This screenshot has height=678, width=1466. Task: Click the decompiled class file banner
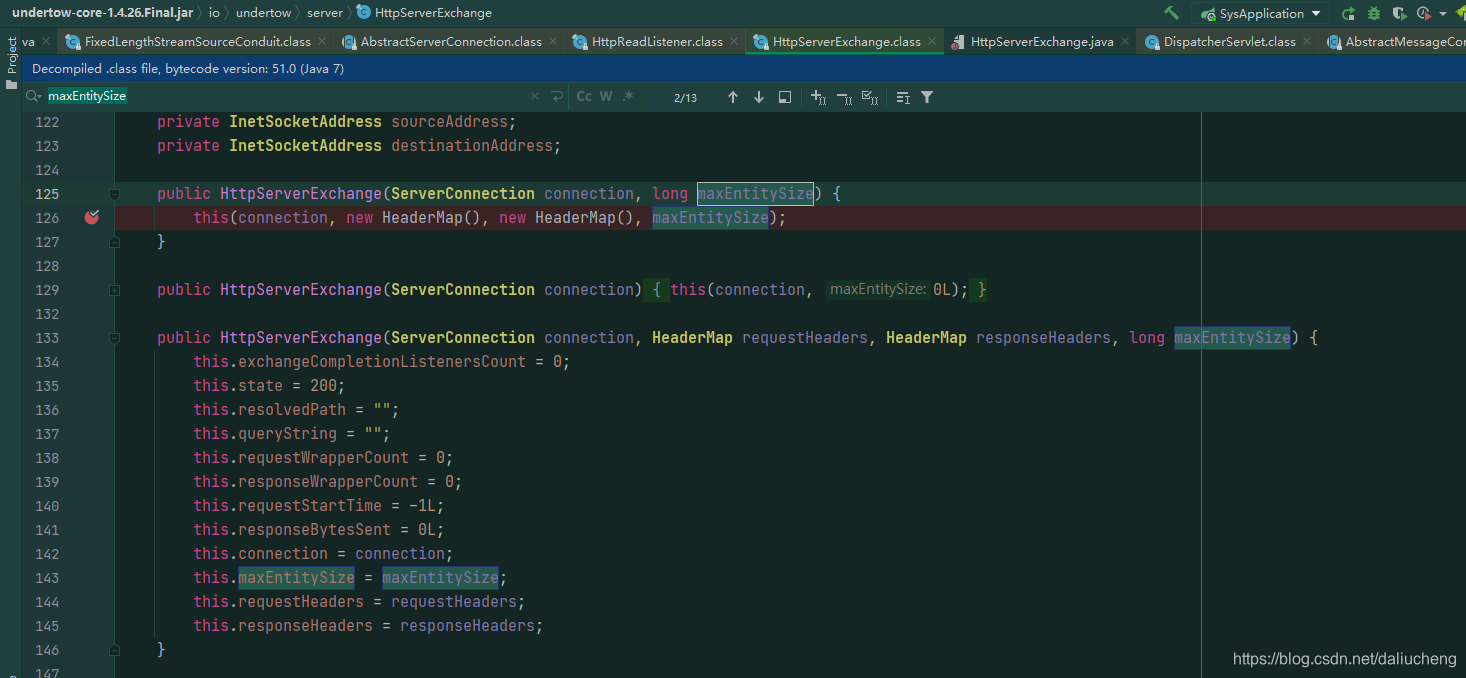tap(742, 69)
